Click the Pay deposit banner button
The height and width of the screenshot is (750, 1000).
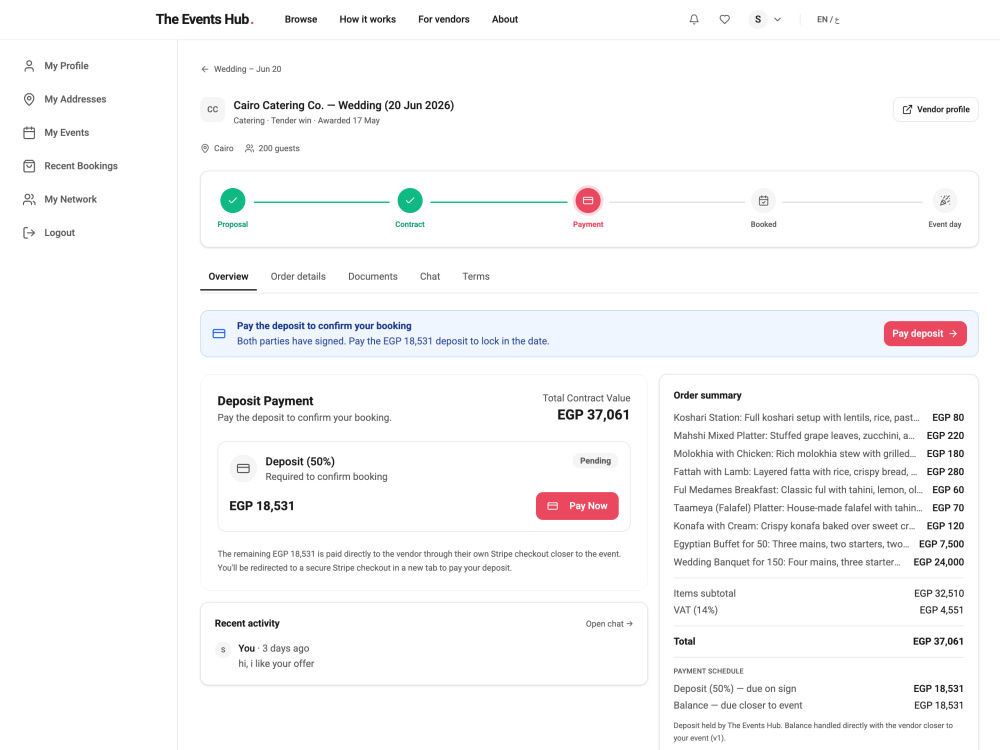coord(925,334)
